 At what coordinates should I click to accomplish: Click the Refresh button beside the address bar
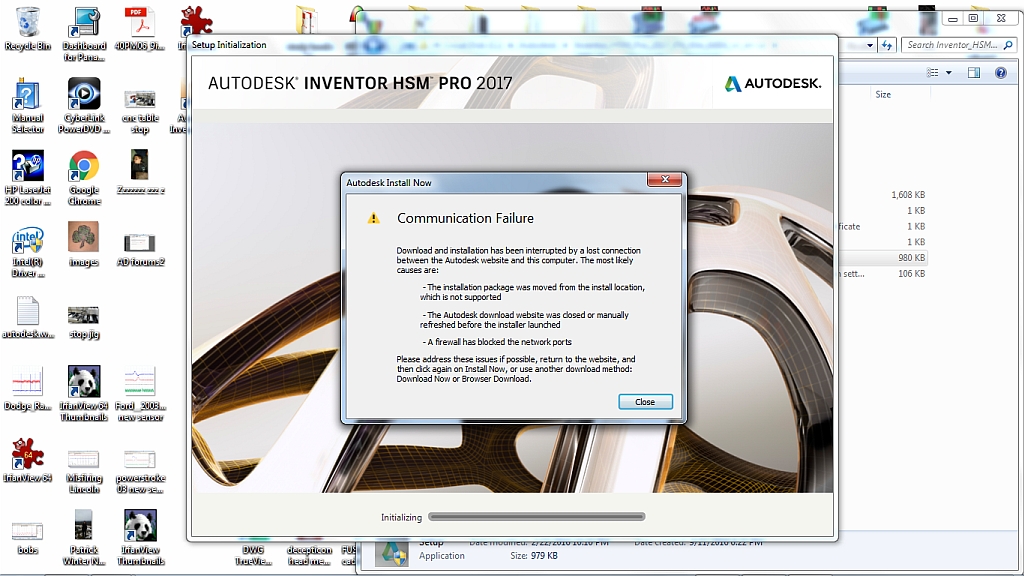click(x=888, y=45)
